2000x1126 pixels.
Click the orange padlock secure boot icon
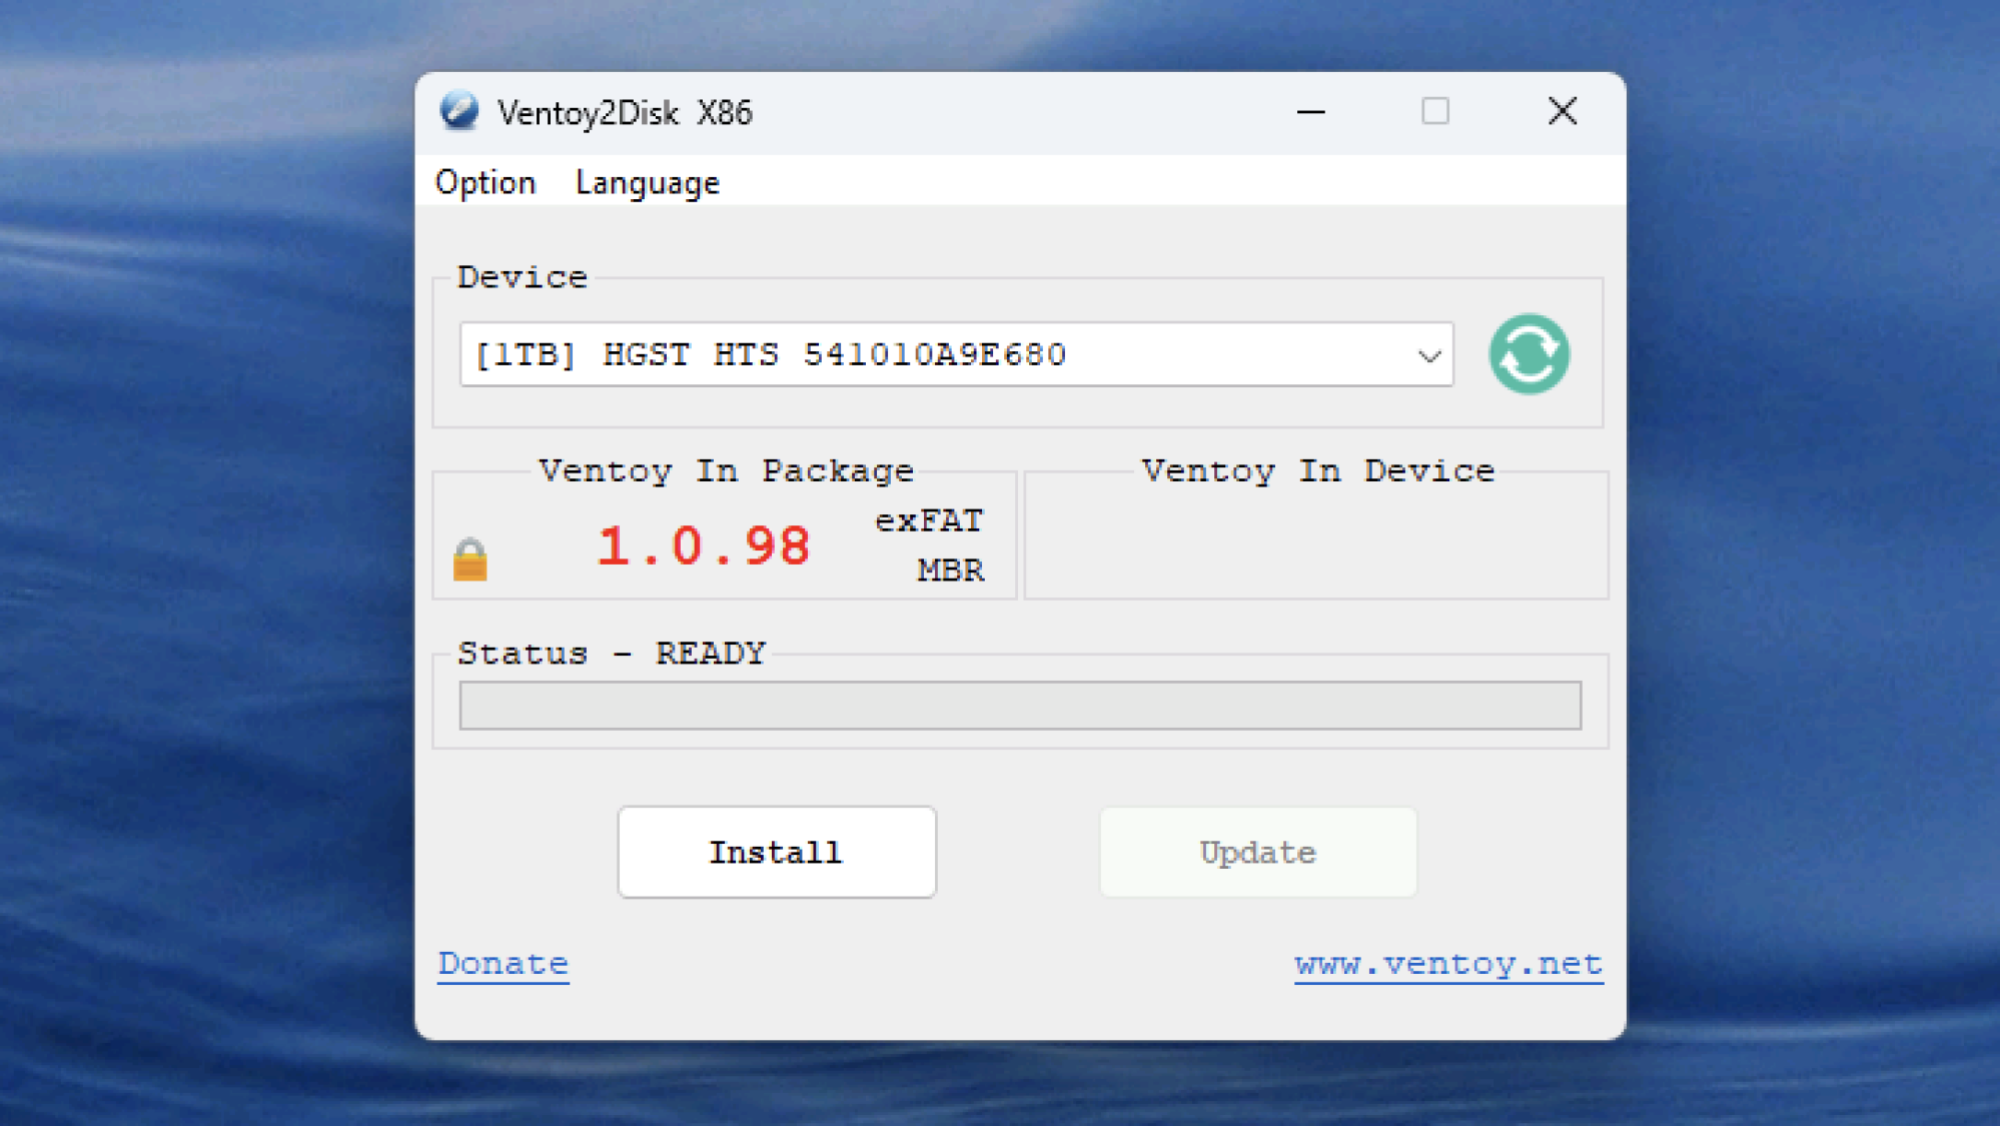[470, 559]
